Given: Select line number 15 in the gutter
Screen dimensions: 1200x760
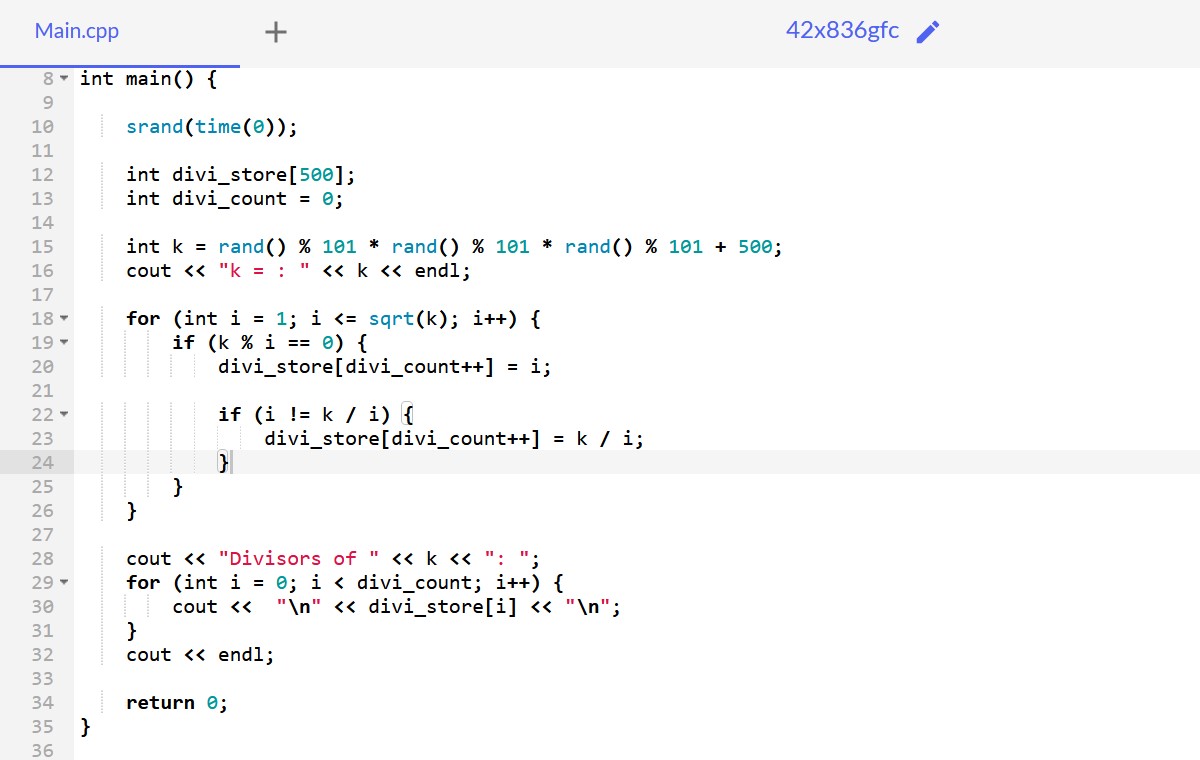Looking at the screenshot, I should [x=43, y=247].
